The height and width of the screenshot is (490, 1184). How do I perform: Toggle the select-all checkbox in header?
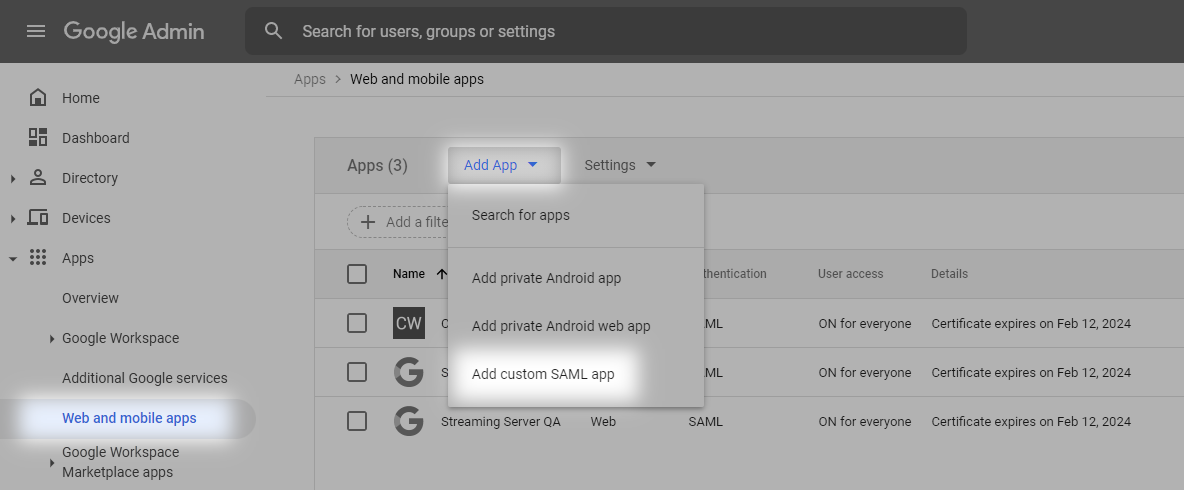click(x=357, y=274)
